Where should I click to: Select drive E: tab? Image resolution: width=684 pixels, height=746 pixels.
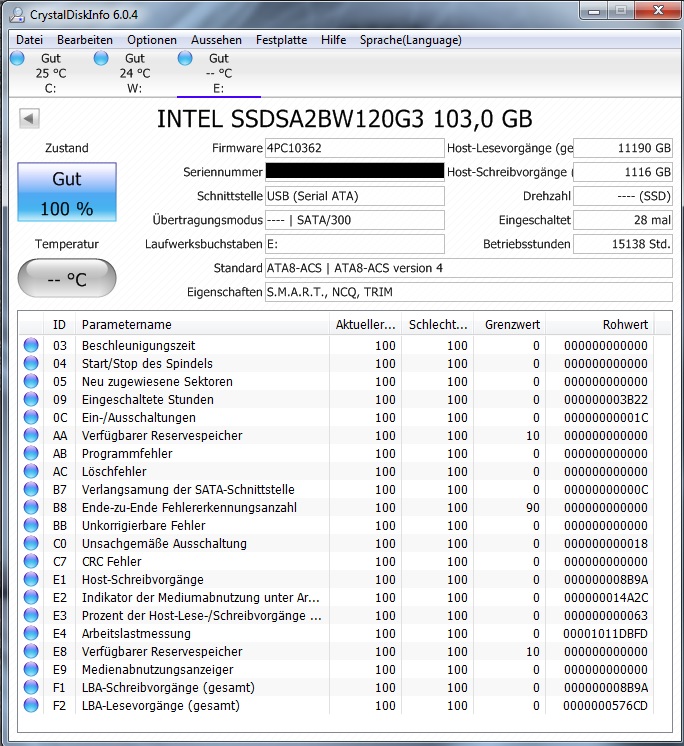pos(219,73)
